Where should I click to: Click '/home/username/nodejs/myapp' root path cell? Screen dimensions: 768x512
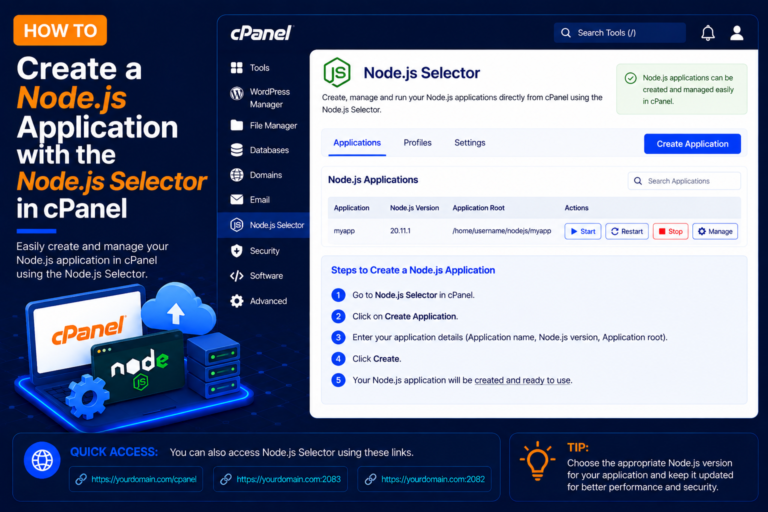click(502, 231)
